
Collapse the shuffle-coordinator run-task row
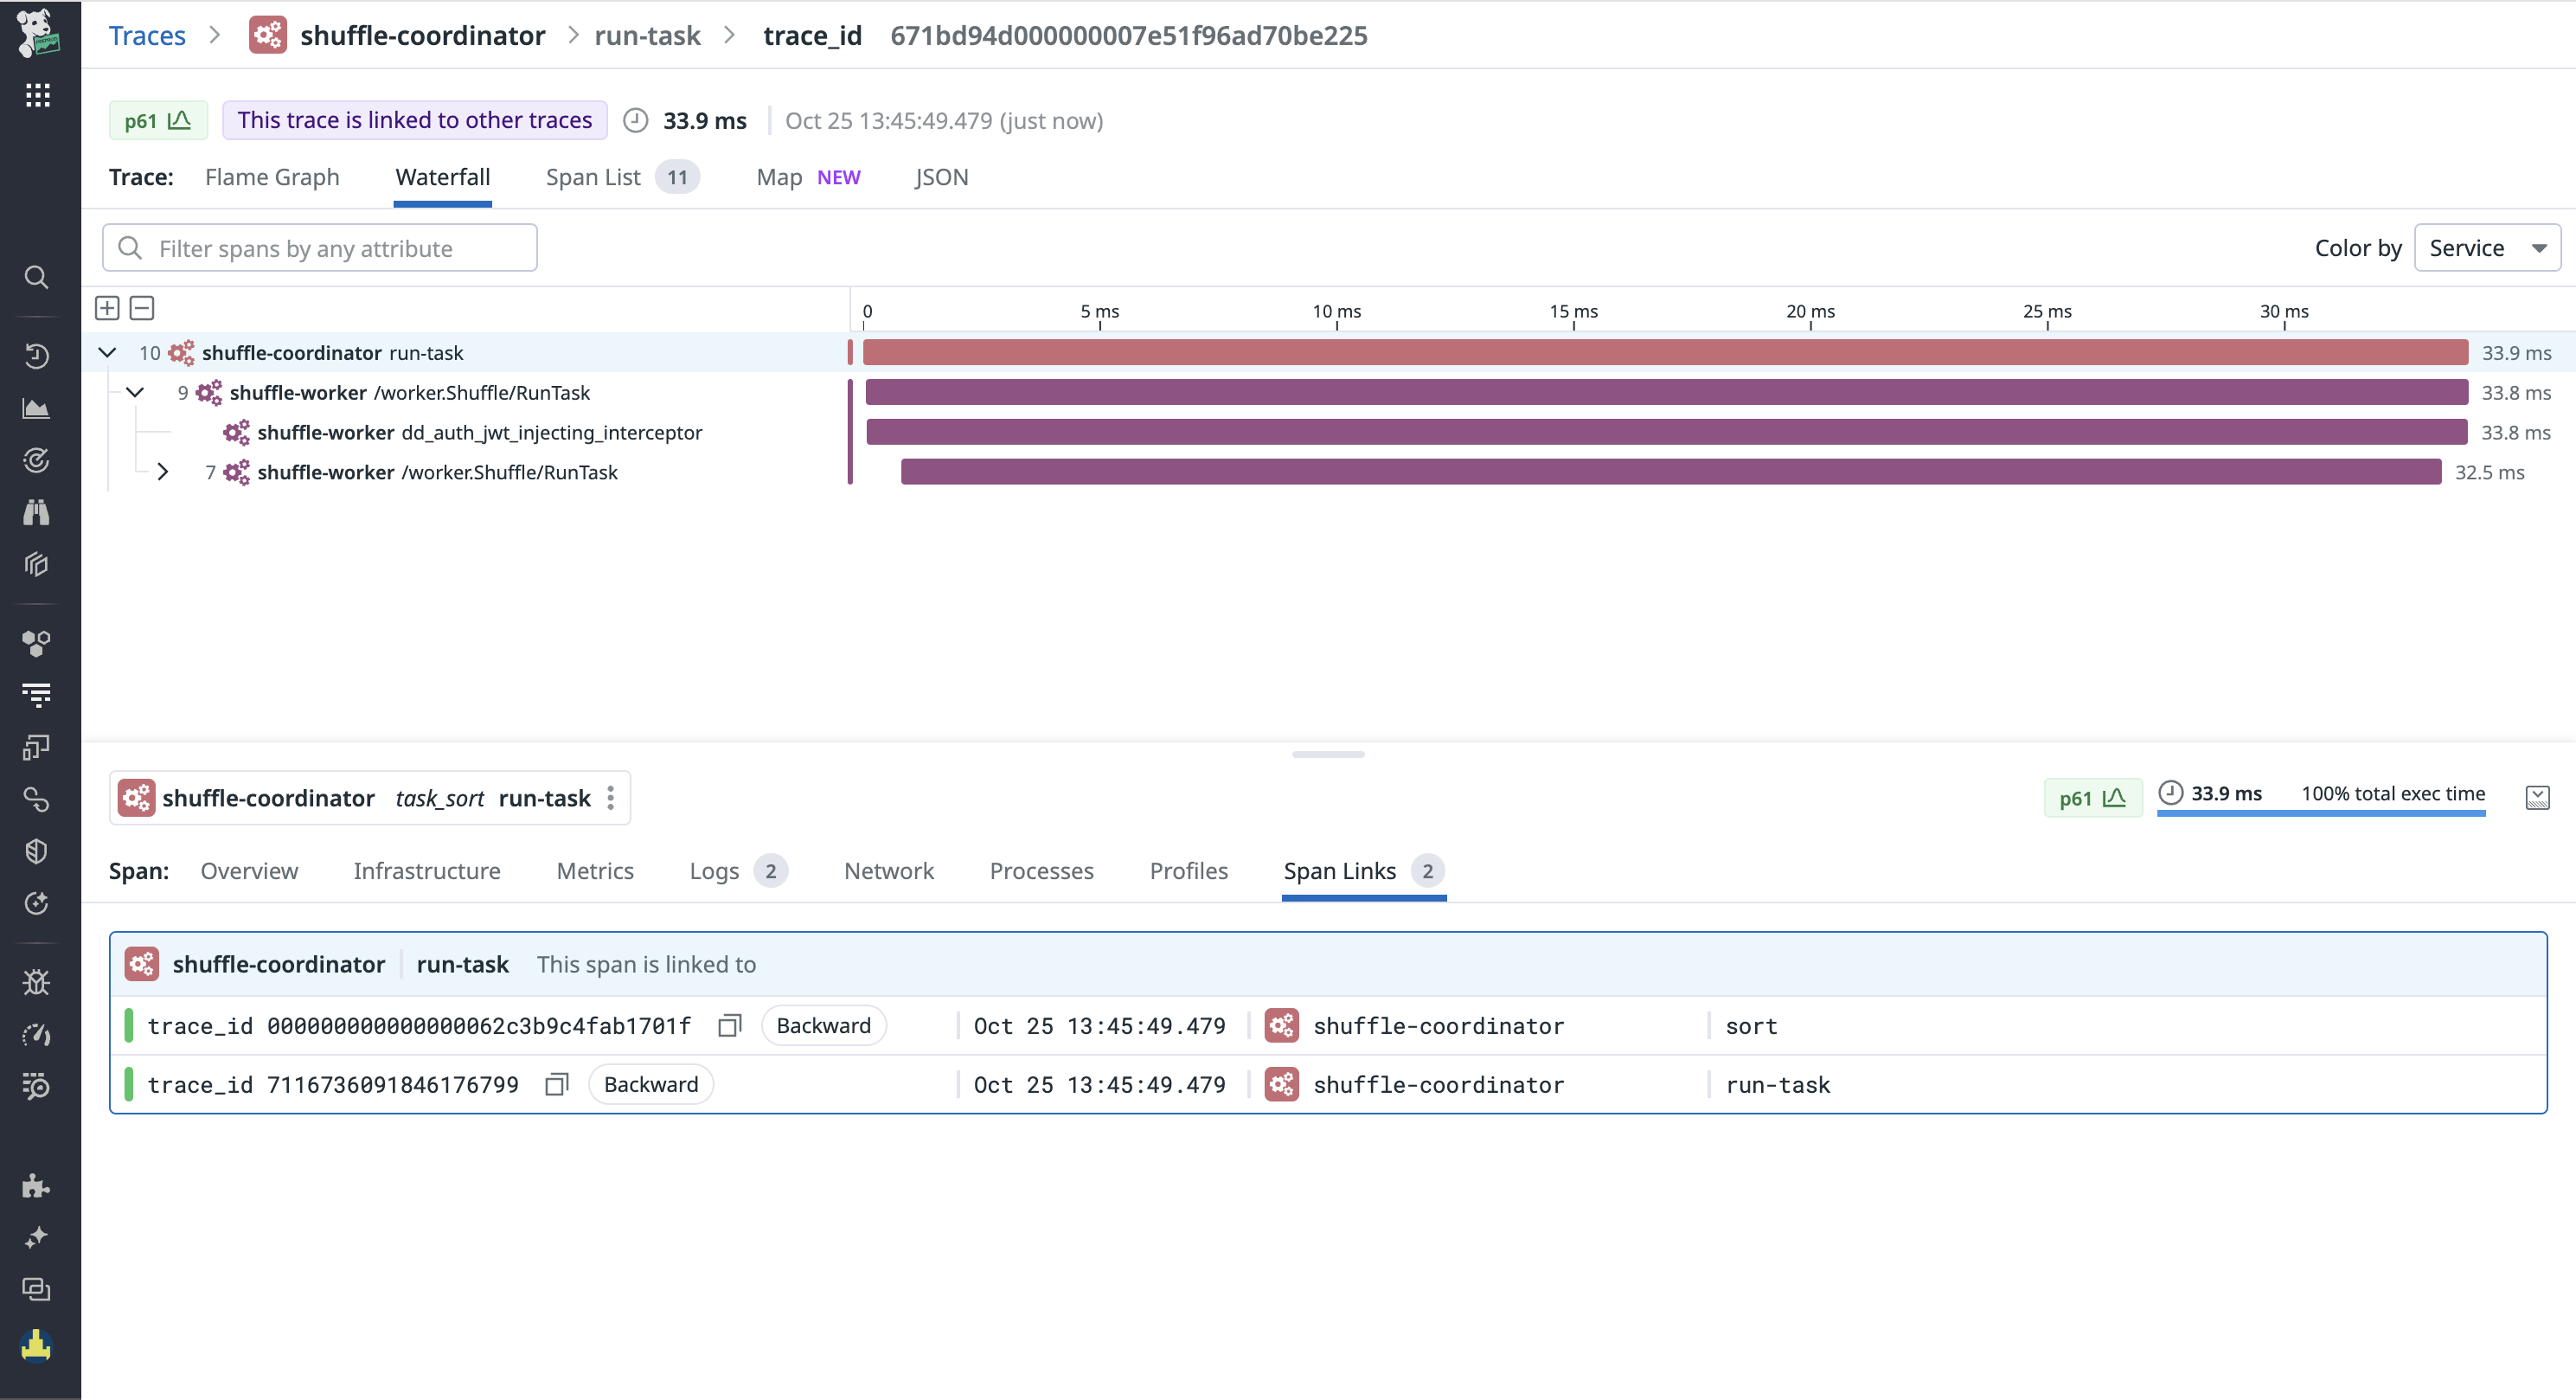[x=108, y=353]
